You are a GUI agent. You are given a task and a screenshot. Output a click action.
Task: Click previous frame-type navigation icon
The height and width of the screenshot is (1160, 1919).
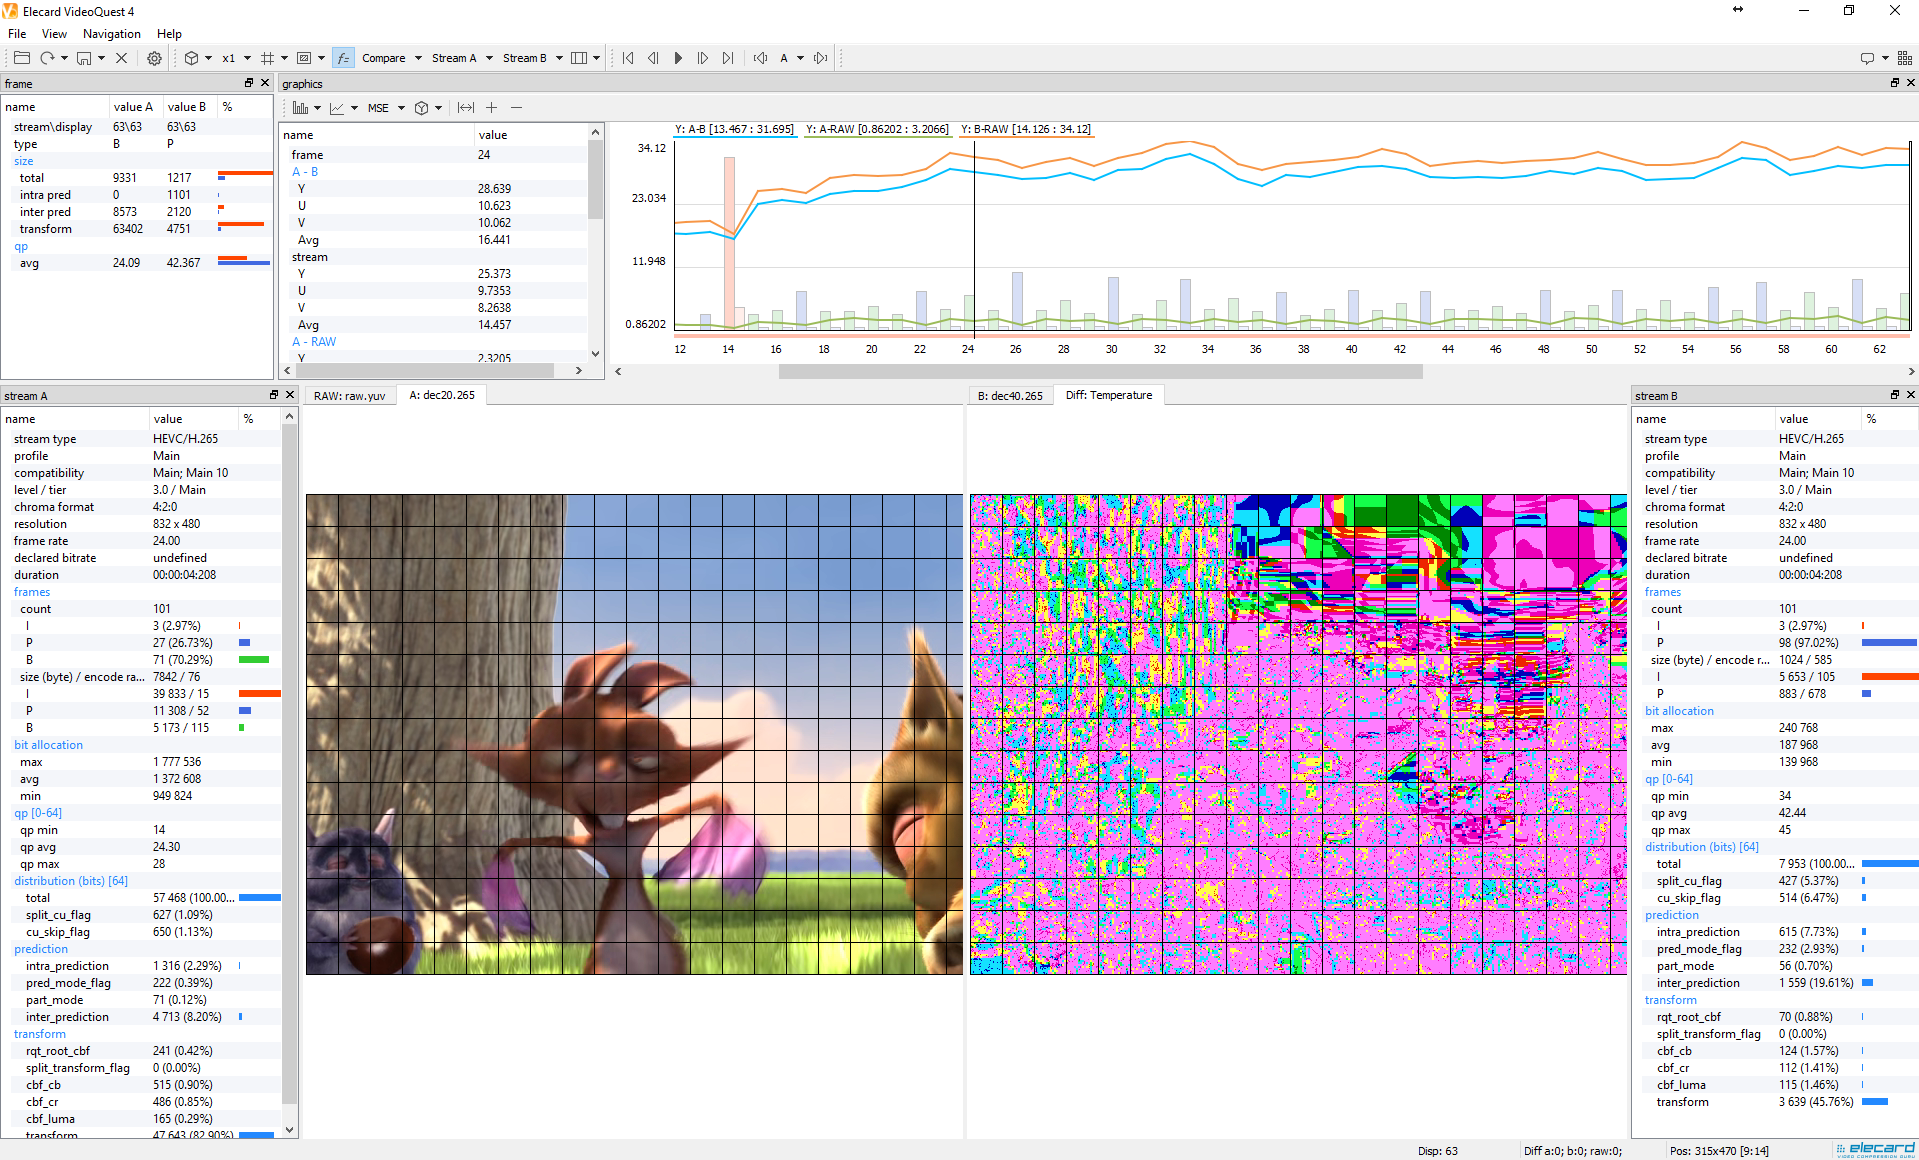tap(761, 58)
